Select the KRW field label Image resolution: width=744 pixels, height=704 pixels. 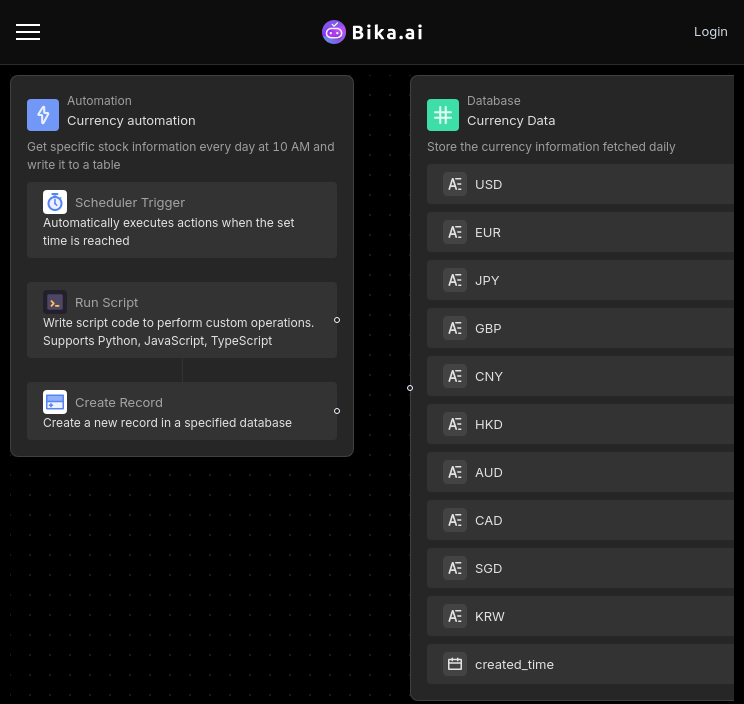pos(490,616)
